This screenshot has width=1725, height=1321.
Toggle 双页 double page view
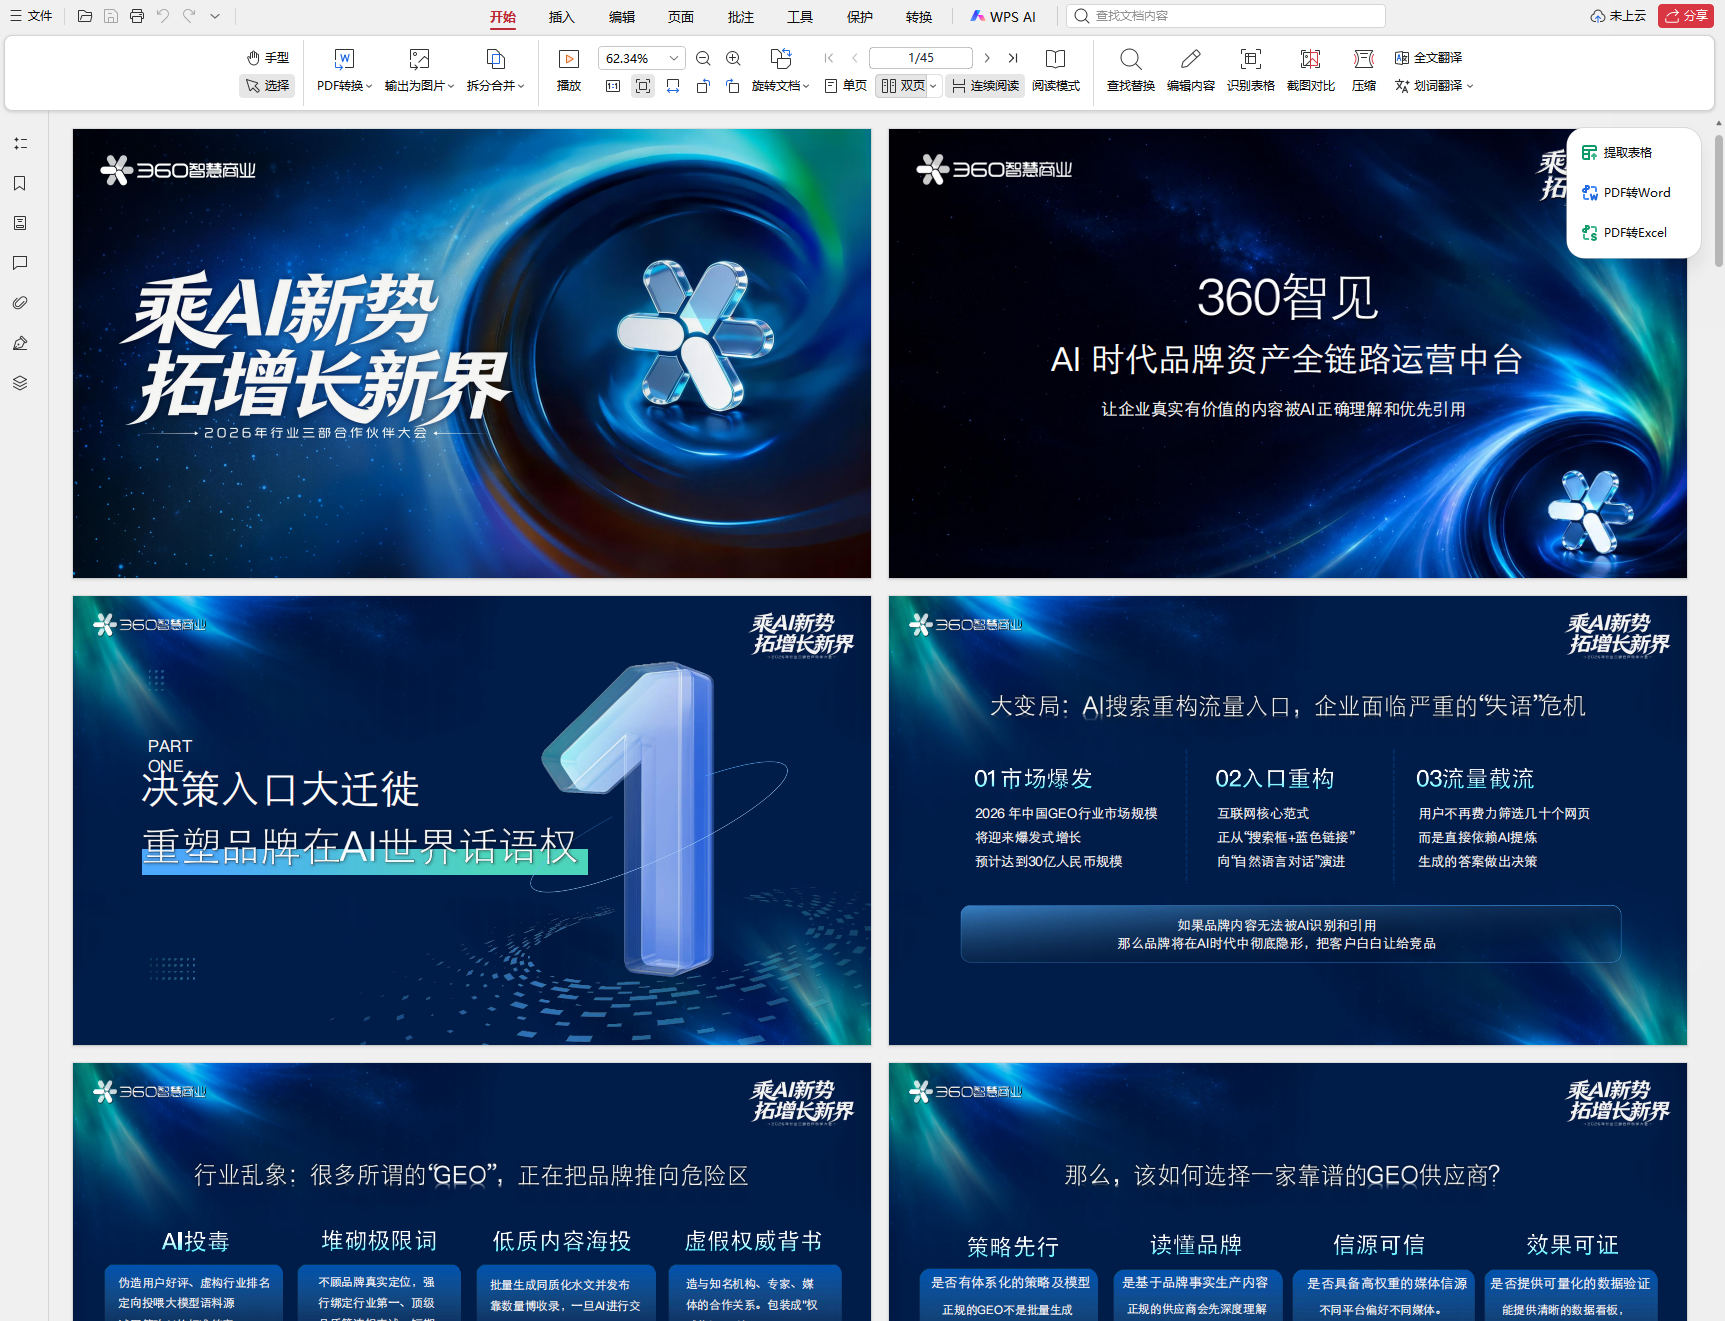(x=903, y=86)
